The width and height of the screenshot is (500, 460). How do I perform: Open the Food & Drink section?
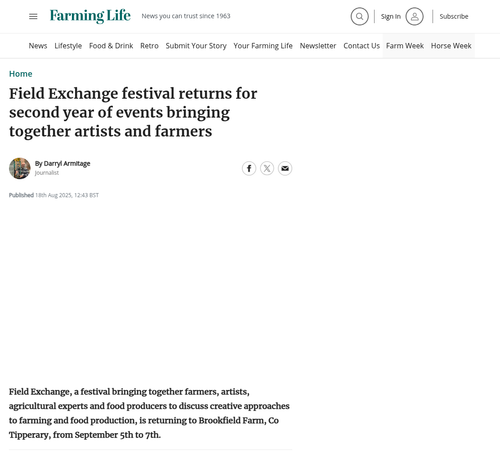111,46
